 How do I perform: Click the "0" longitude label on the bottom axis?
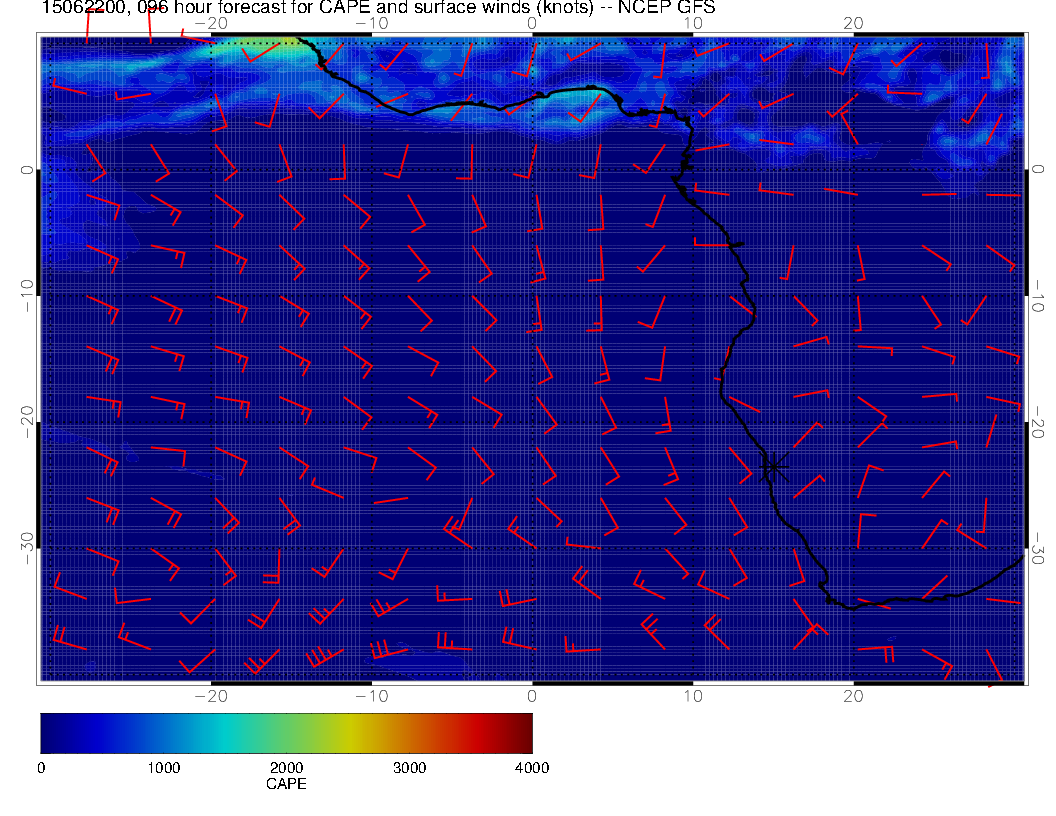(x=532, y=696)
